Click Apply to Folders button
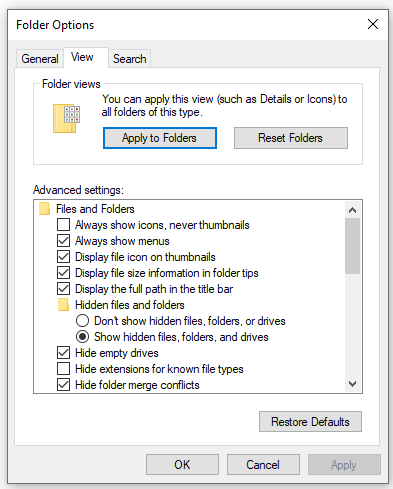Image resolution: width=393 pixels, height=489 pixels. point(160,138)
